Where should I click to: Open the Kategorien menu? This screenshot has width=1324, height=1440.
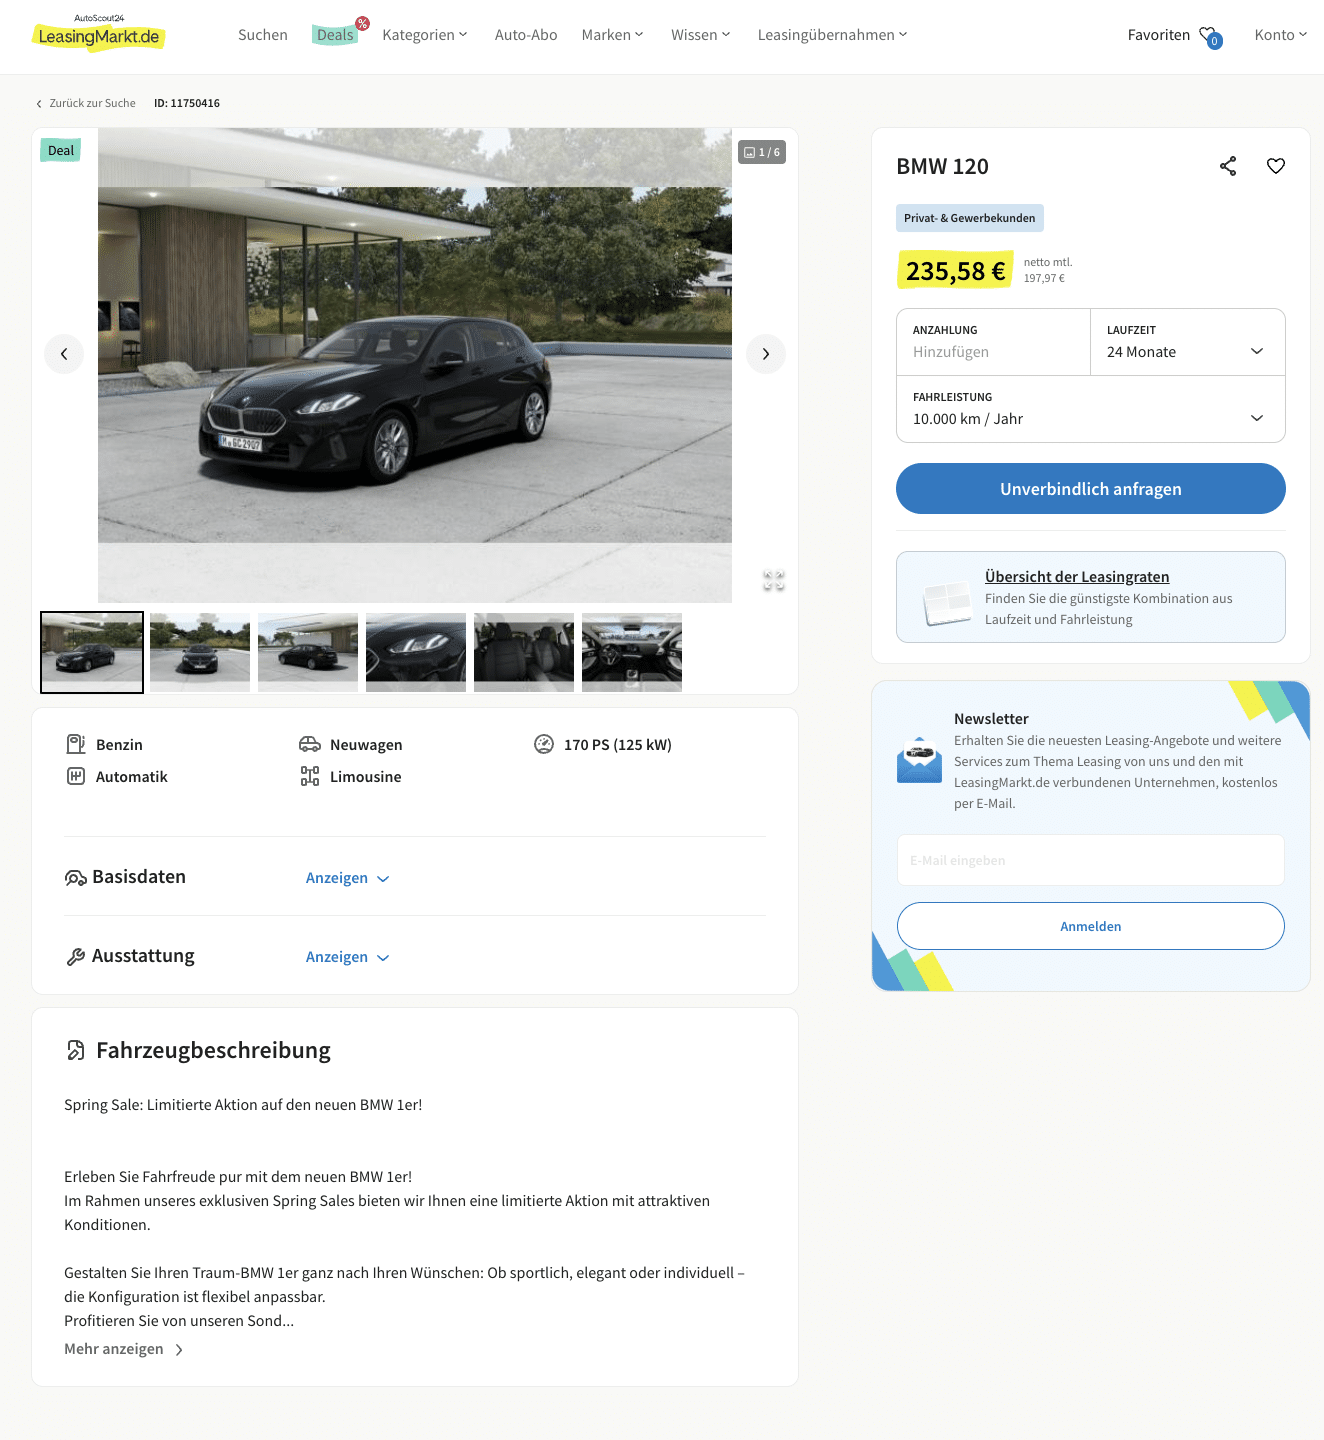click(x=425, y=35)
